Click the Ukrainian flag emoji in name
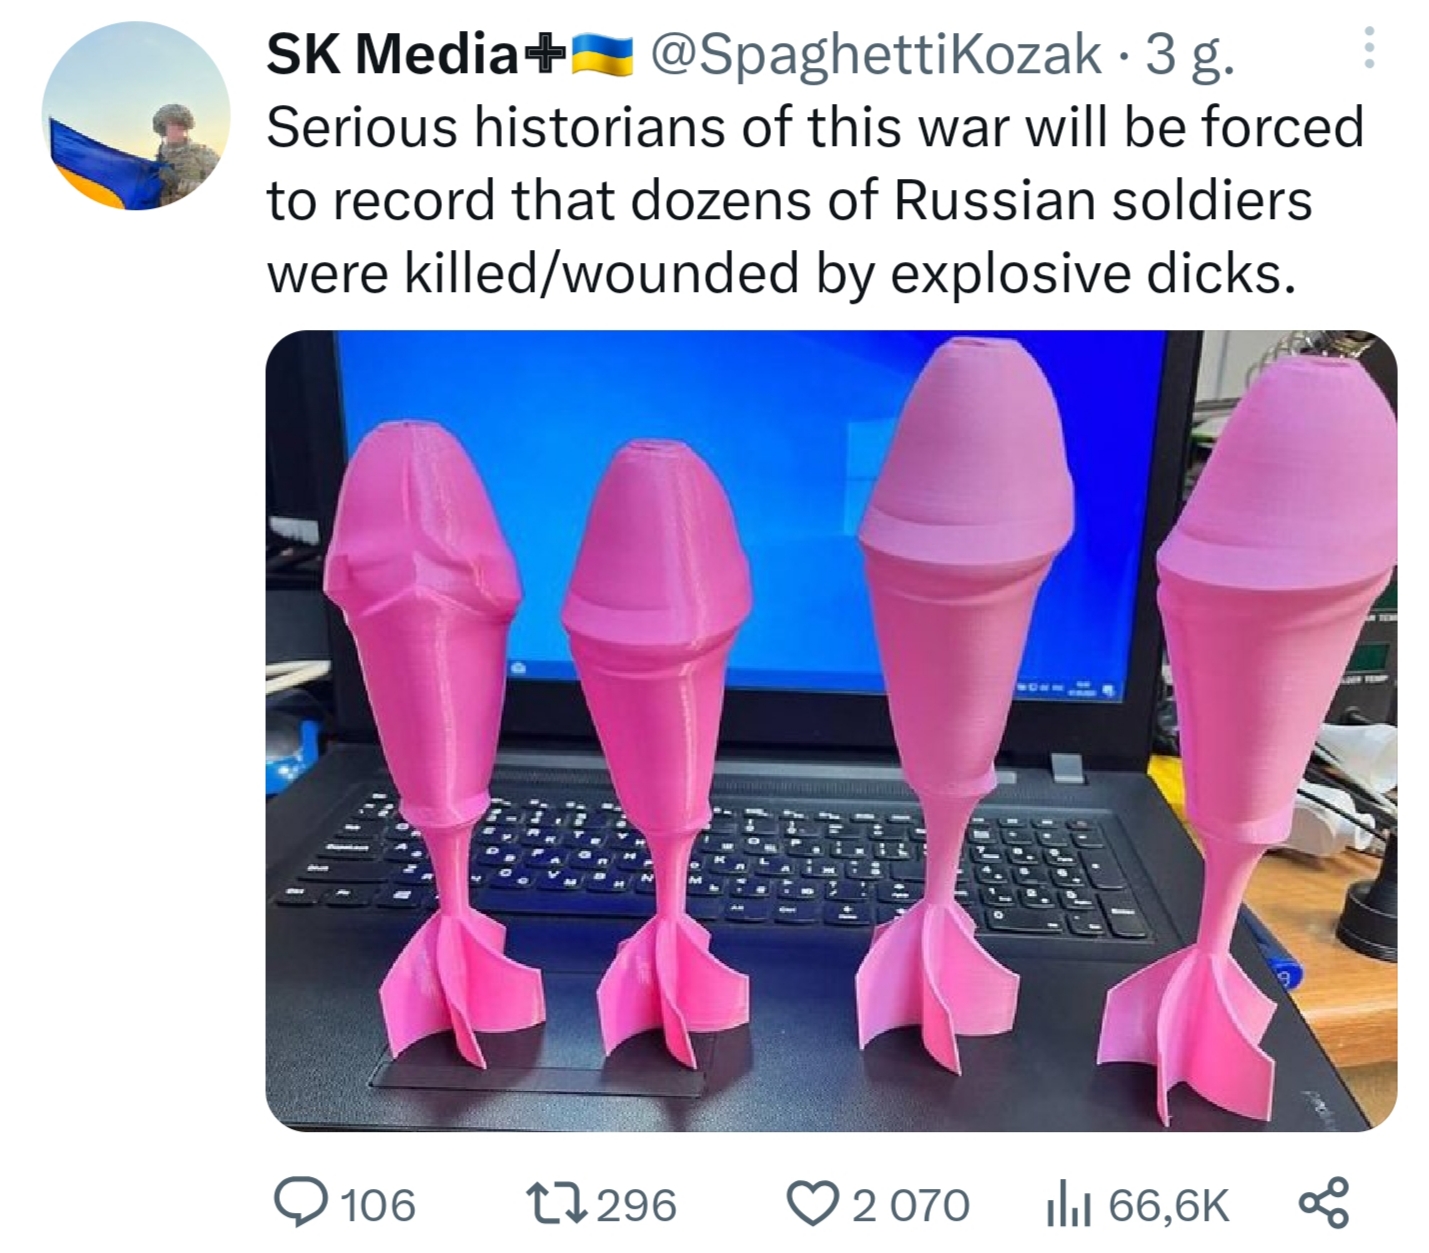 pyautogui.click(x=602, y=56)
